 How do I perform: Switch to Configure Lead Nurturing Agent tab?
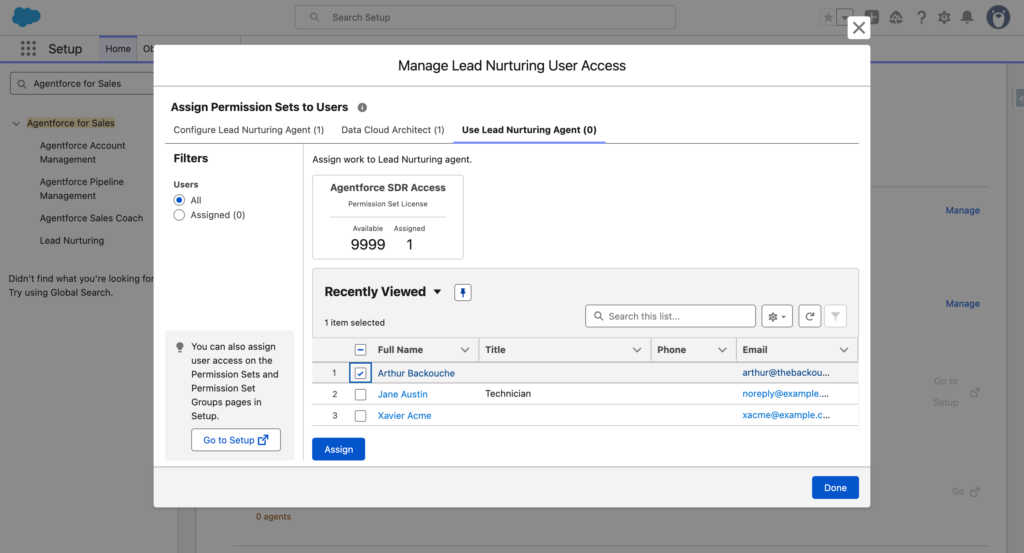click(248, 130)
